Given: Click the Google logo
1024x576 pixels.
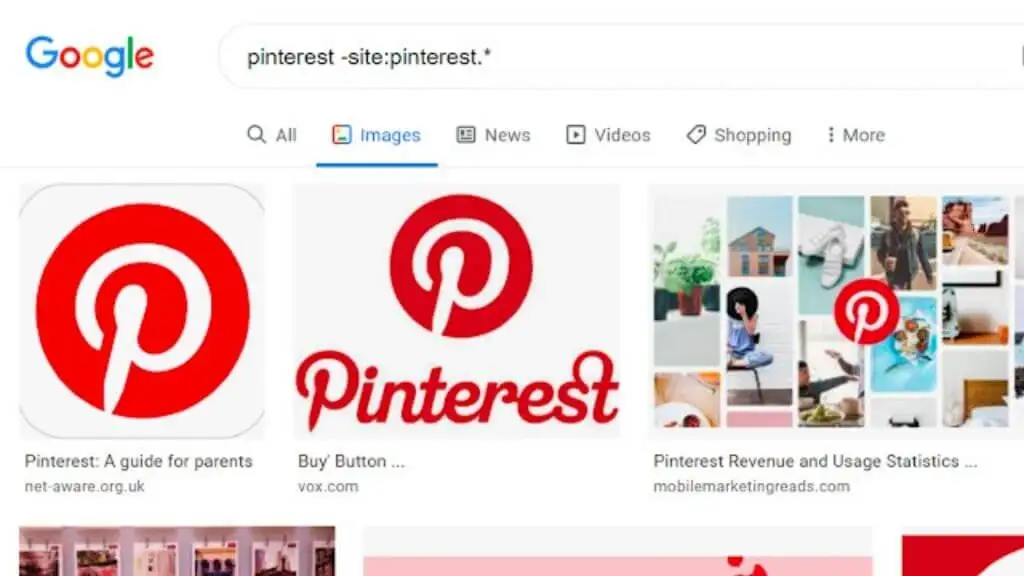Looking at the screenshot, I should [90, 56].
